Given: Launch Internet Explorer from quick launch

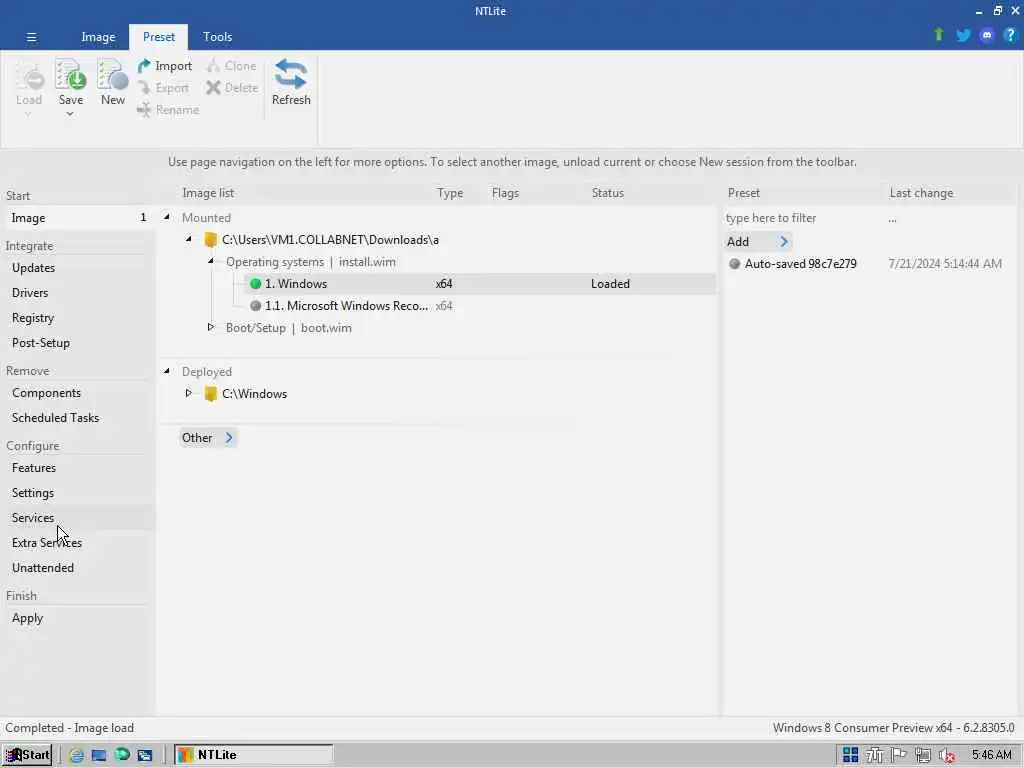Looking at the screenshot, I should pyautogui.click(x=76, y=756).
